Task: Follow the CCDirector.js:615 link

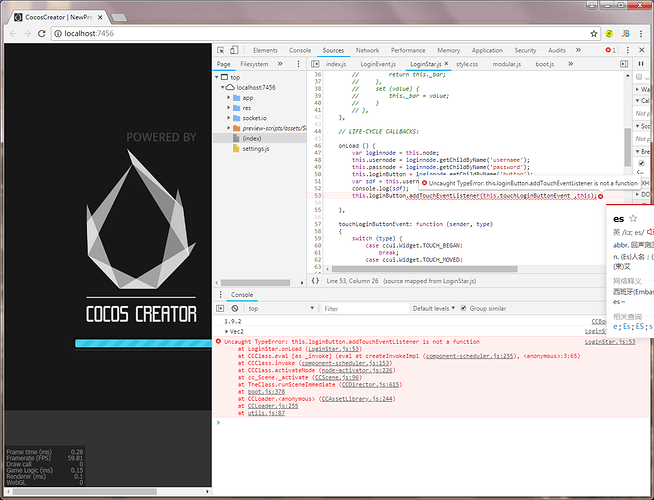Action: [370, 384]
